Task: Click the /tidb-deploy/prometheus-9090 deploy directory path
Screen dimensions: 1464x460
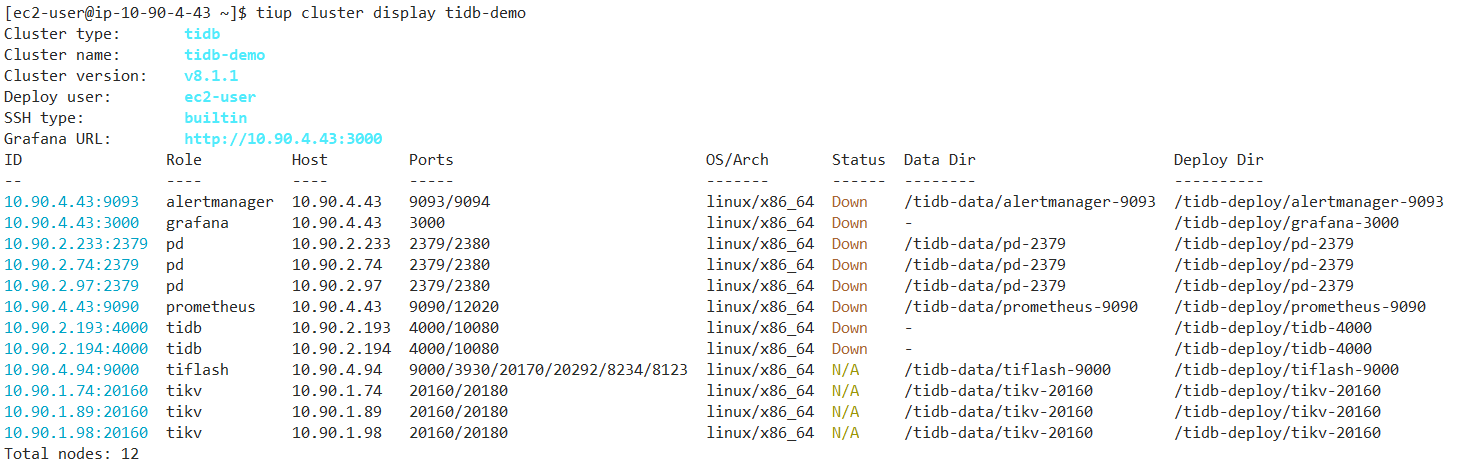Action: coord(1300,307)
